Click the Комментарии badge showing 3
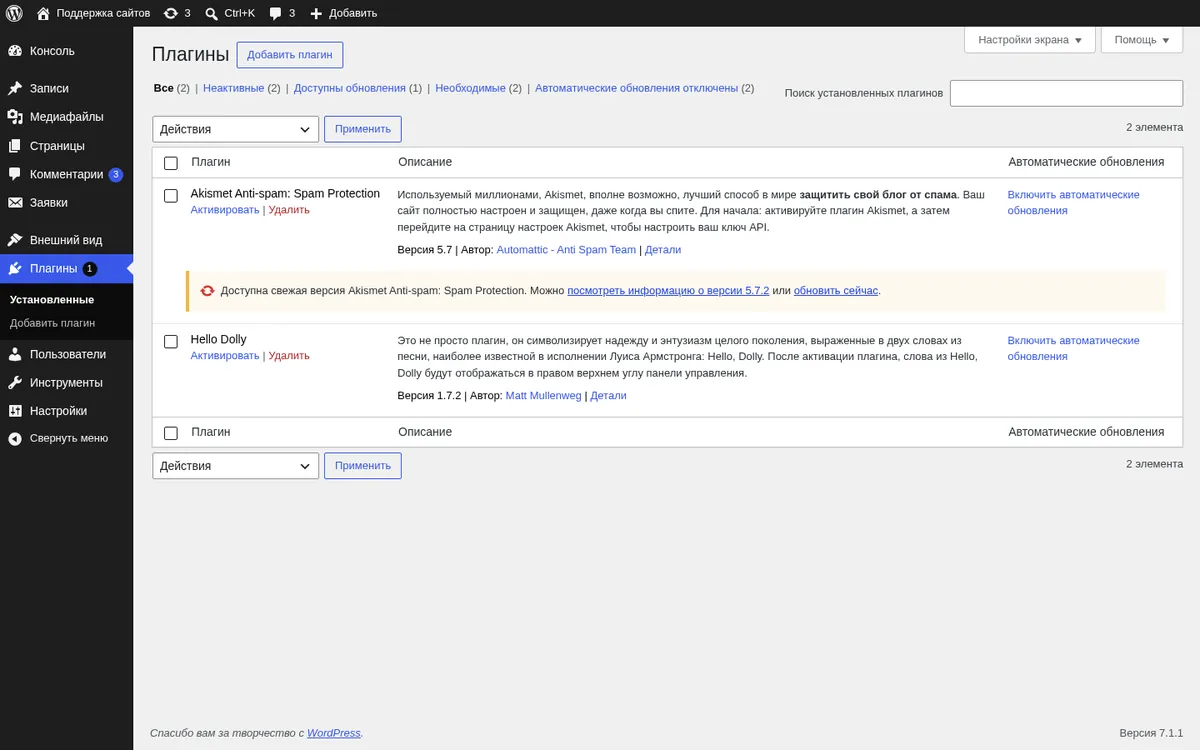The height and width of the screenshot is (750, 1200). point(116,174)
